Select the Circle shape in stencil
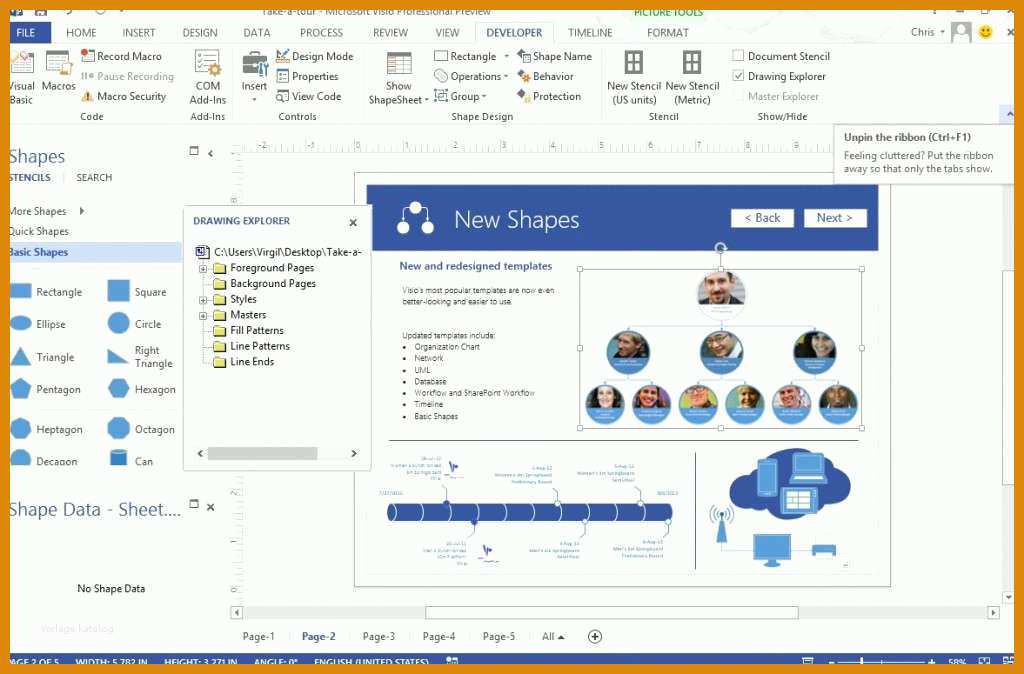Screen dimensions: 1024x674 pos(135,323)
